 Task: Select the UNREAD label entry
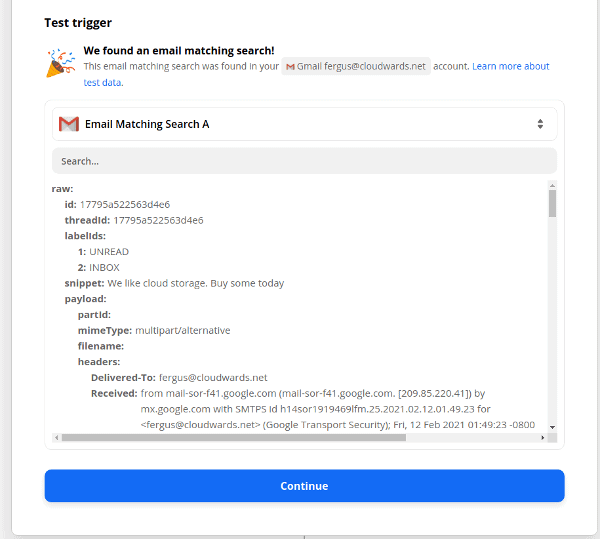pyautogui.click(x=103, y=252)
